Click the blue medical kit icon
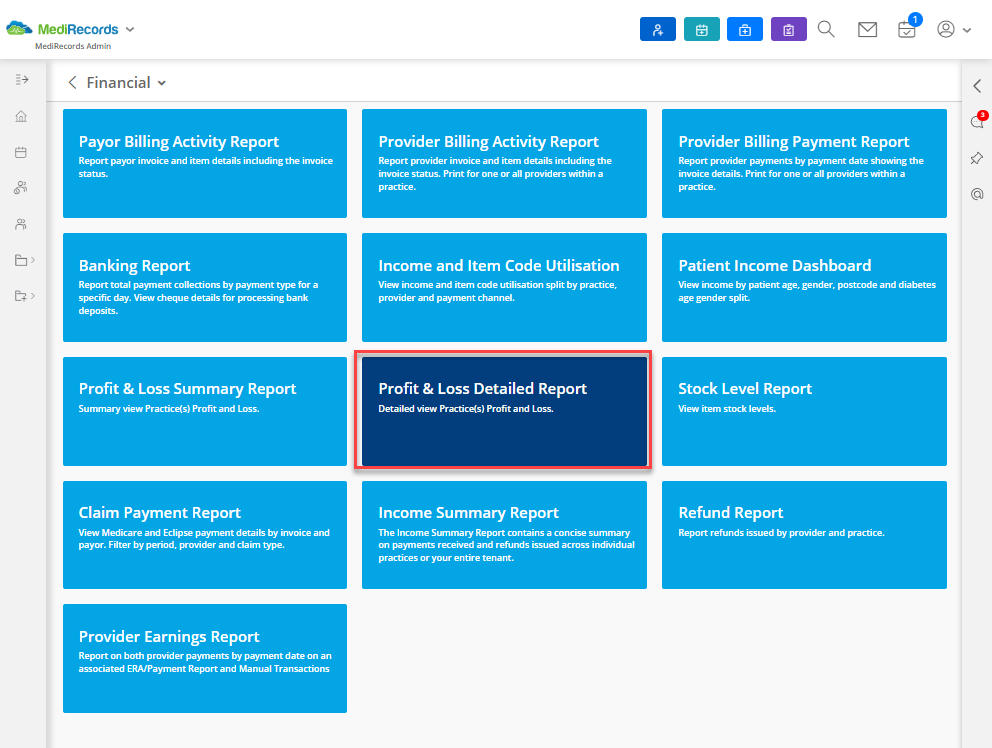Image resolution: width=992 pixels, height=748 pixels. click(745, 29)
